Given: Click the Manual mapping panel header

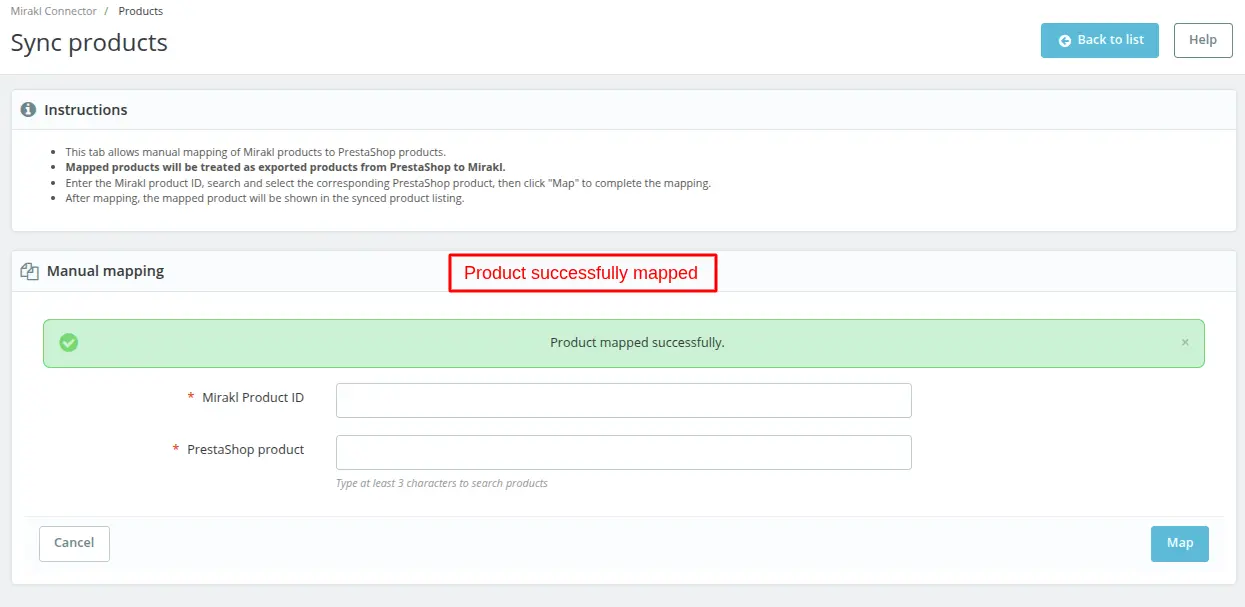Looking at the screenshot, I should tap(105, 271).
